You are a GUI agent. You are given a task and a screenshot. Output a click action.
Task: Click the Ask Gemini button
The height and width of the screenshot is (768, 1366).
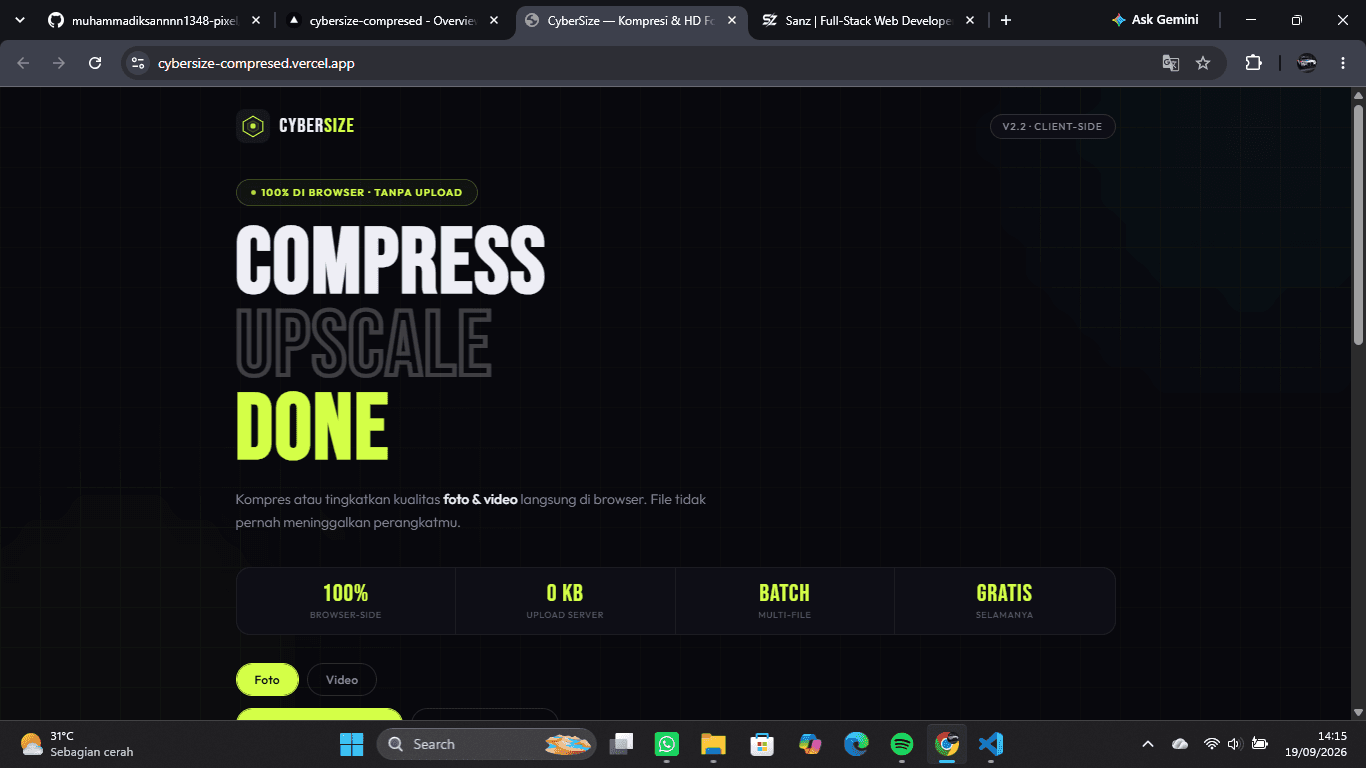1155,20
